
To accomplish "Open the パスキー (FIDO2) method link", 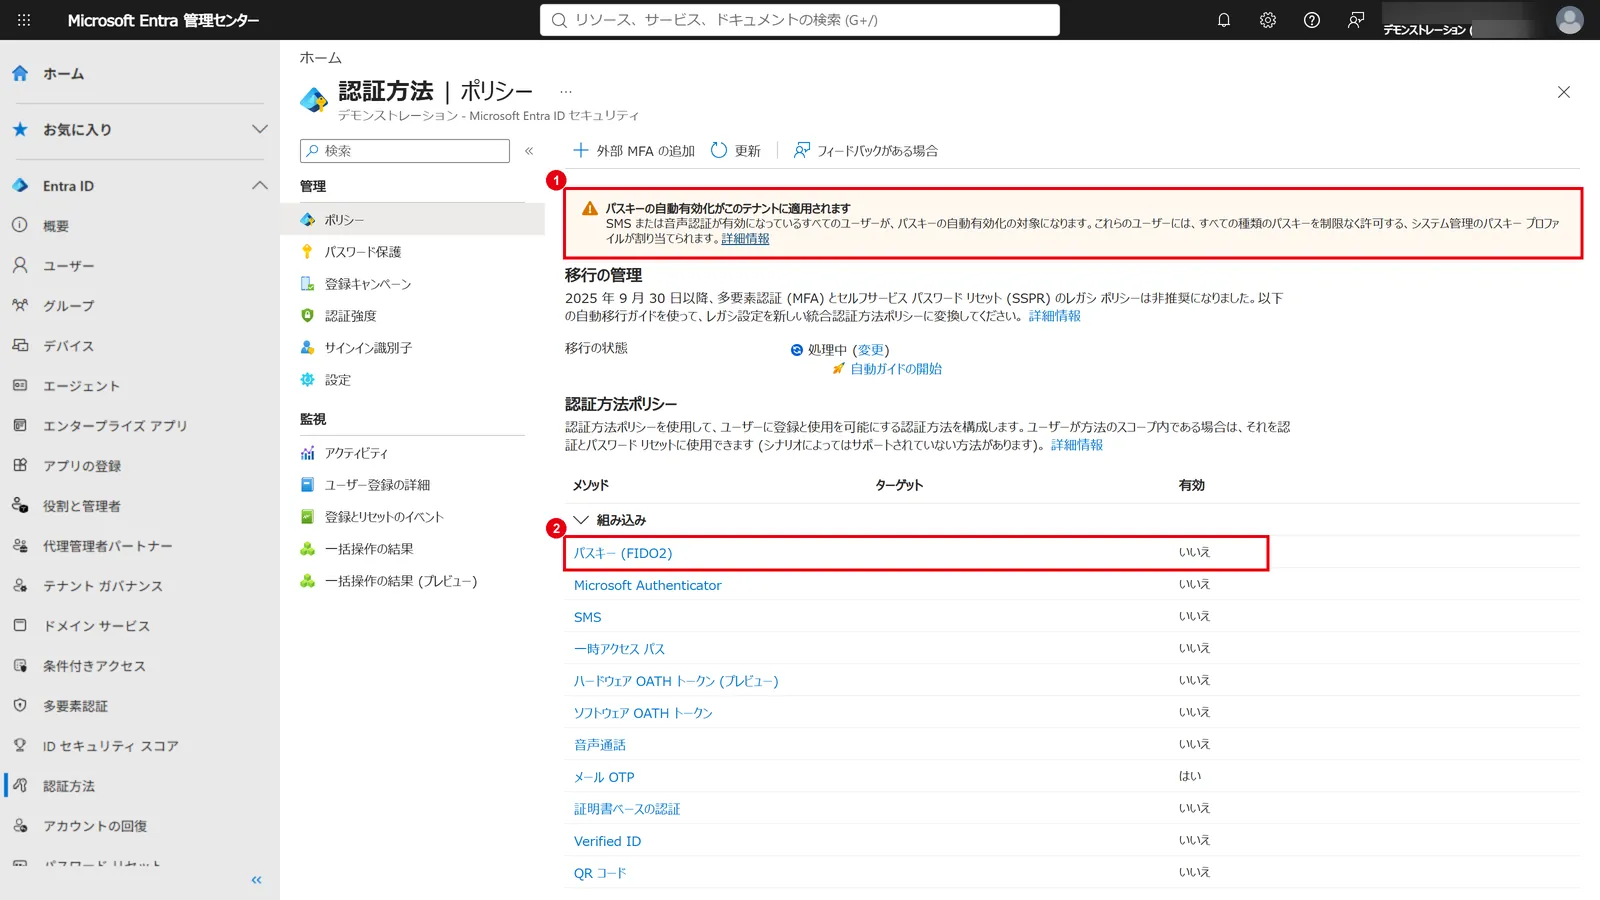I will 623,553.
